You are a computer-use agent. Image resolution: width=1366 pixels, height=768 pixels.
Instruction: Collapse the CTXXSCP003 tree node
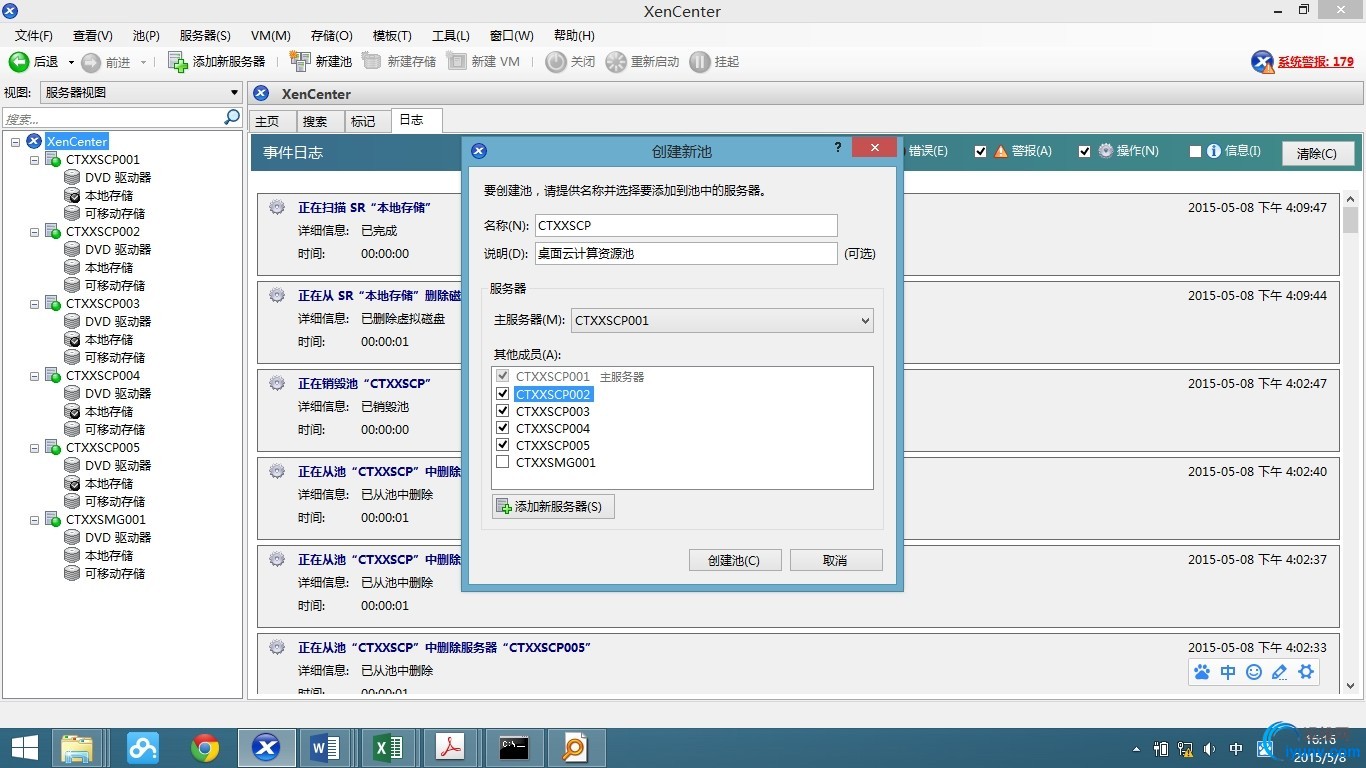tap(34, 304)
